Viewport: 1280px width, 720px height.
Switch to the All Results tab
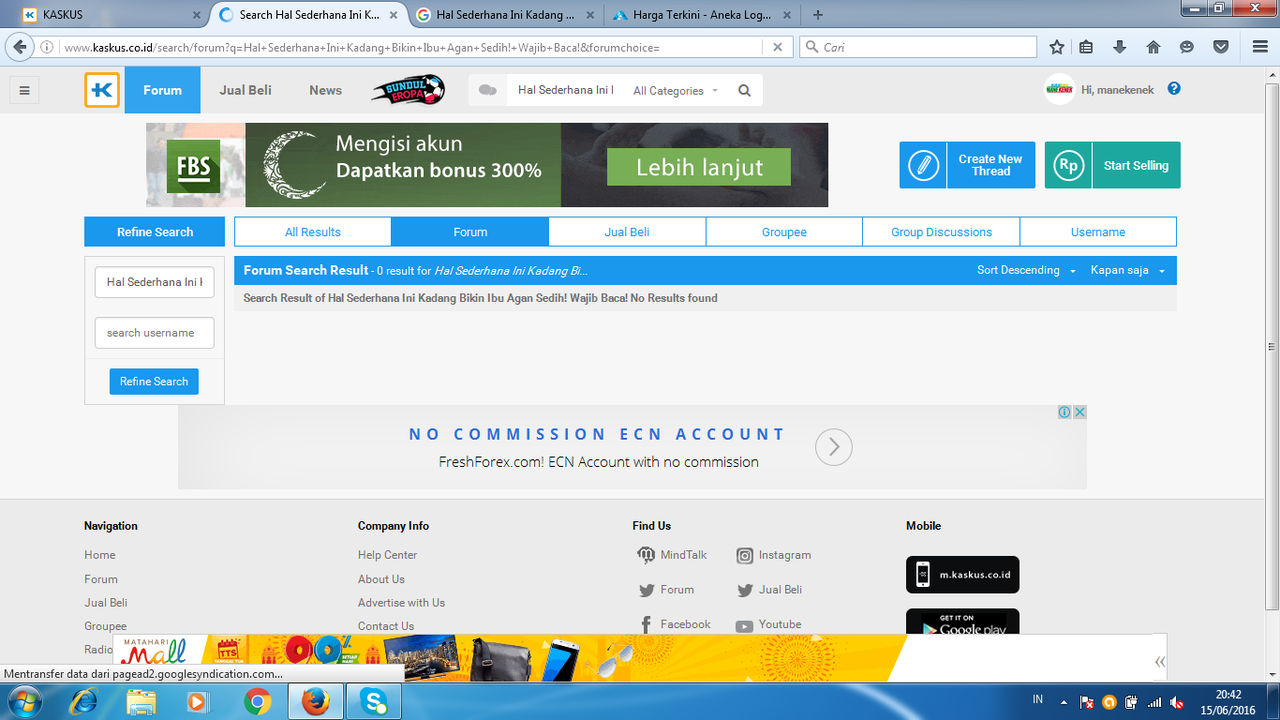click(313, 232)
